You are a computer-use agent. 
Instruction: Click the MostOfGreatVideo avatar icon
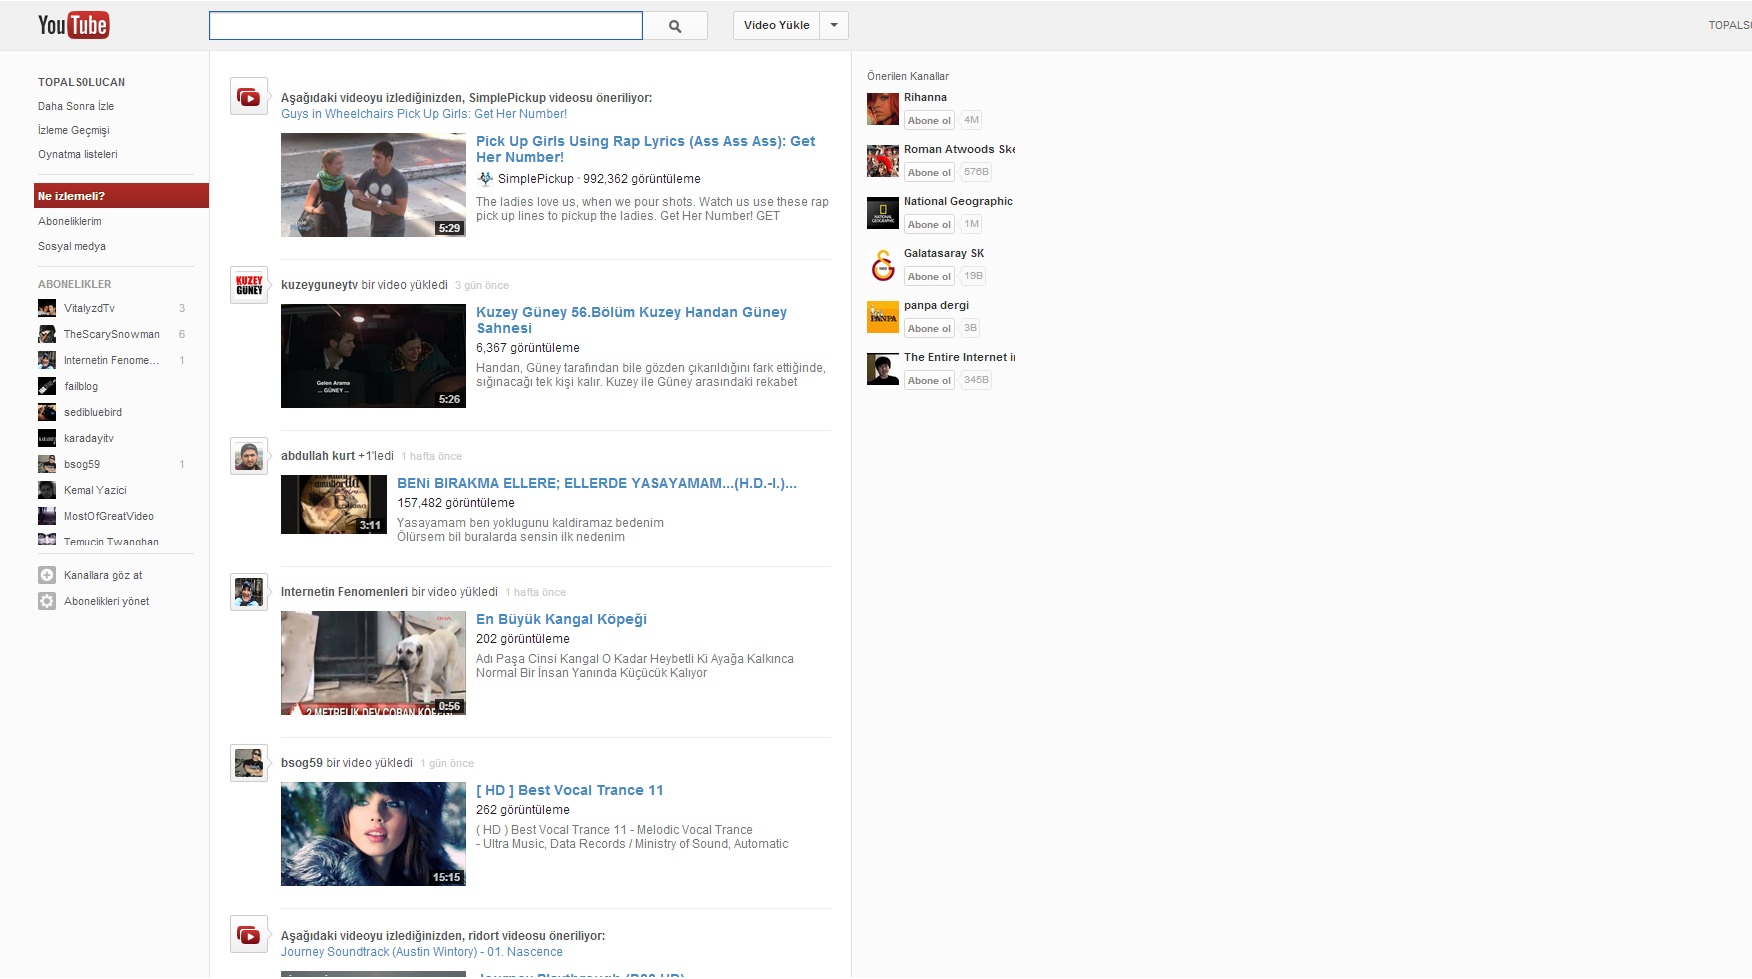(47, 516)
